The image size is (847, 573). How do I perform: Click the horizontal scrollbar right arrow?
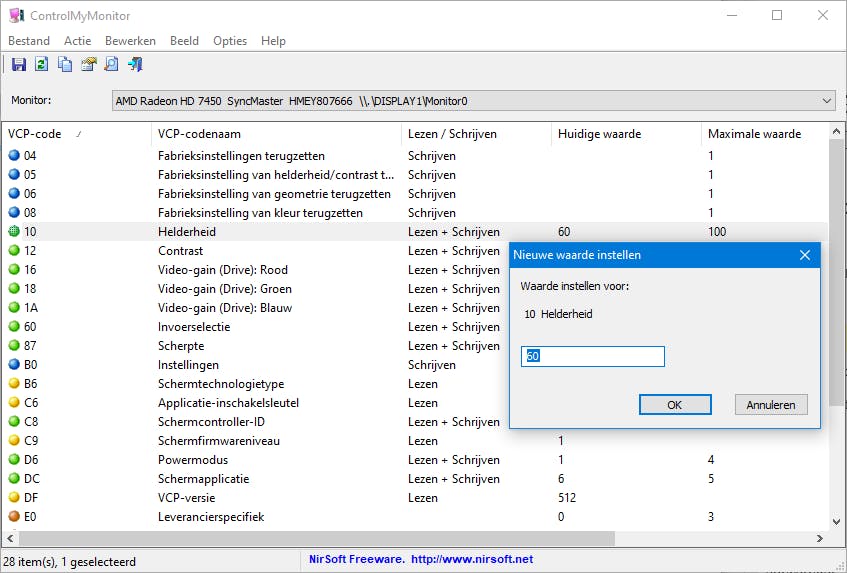(x=821, y=539)
